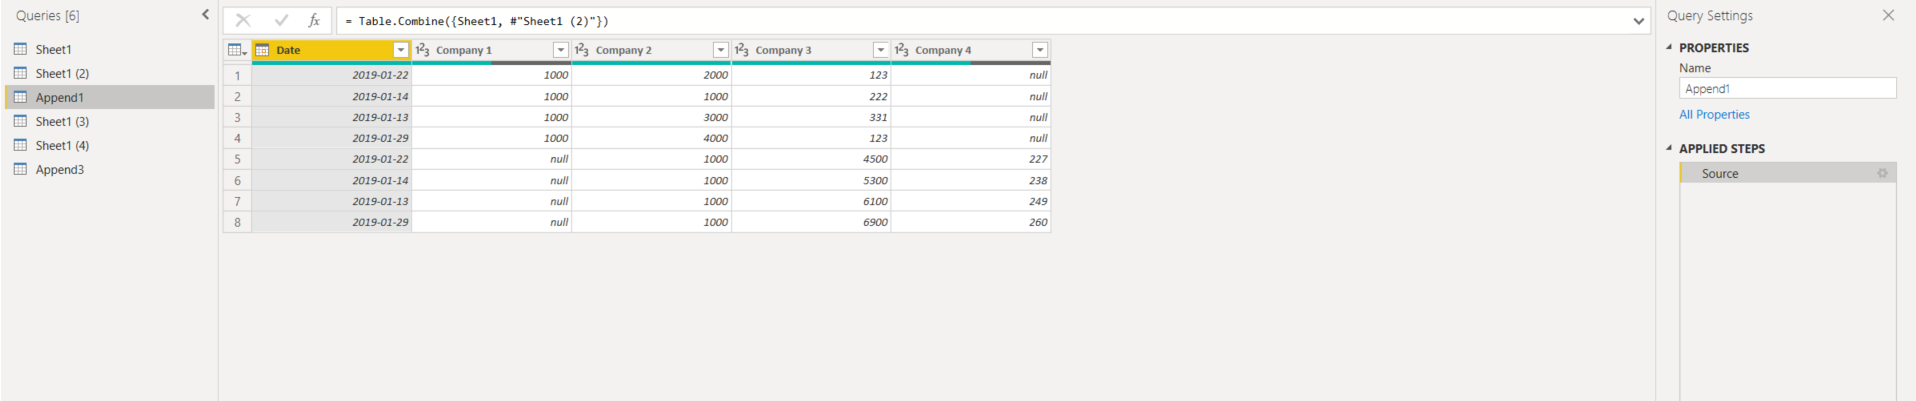Image resolution: width=1916 pixels, height=401 pixels.
Task: Click Company 4 value 227 in row 5
Action: [971, 159]
